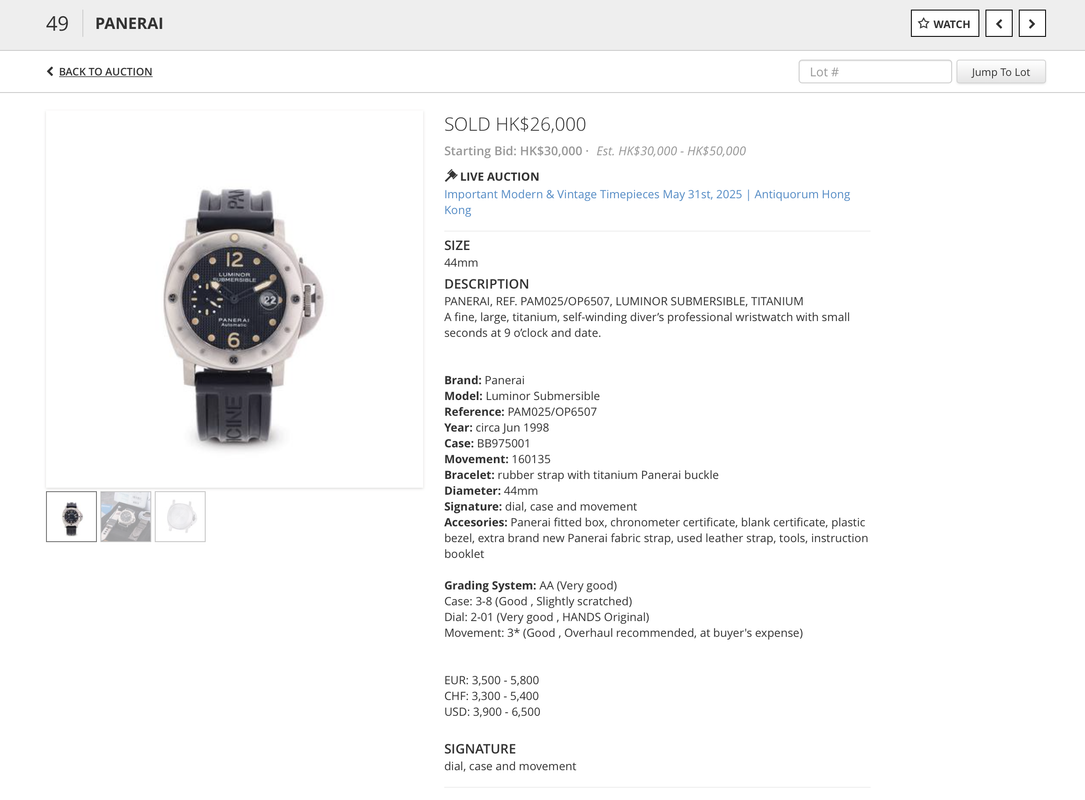The width and height of the screenshot is (1085, 800).
Task: Click the SOLD HK$26,000 price heading
Action: pos(515,125)
